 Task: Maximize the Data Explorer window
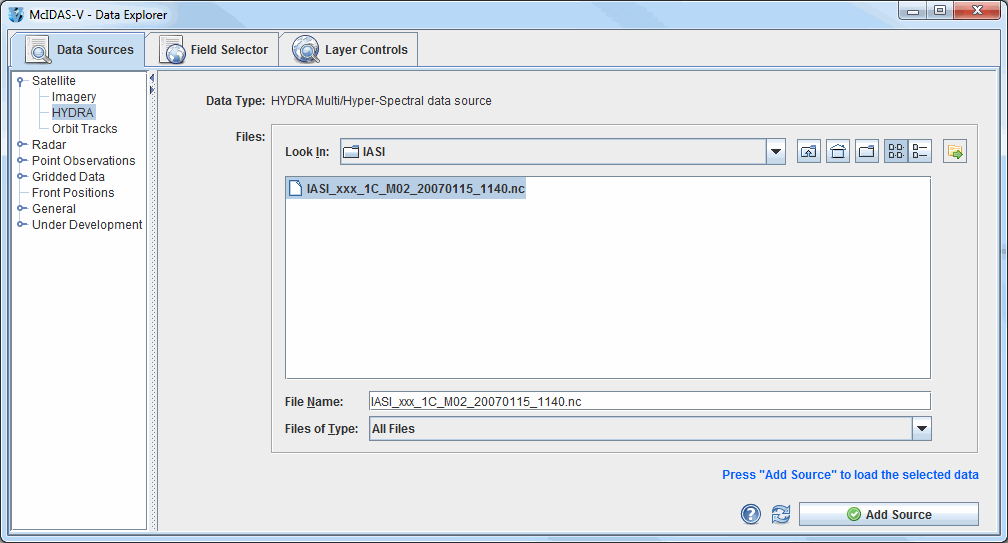pyautogui.click(x=940, y=10)
